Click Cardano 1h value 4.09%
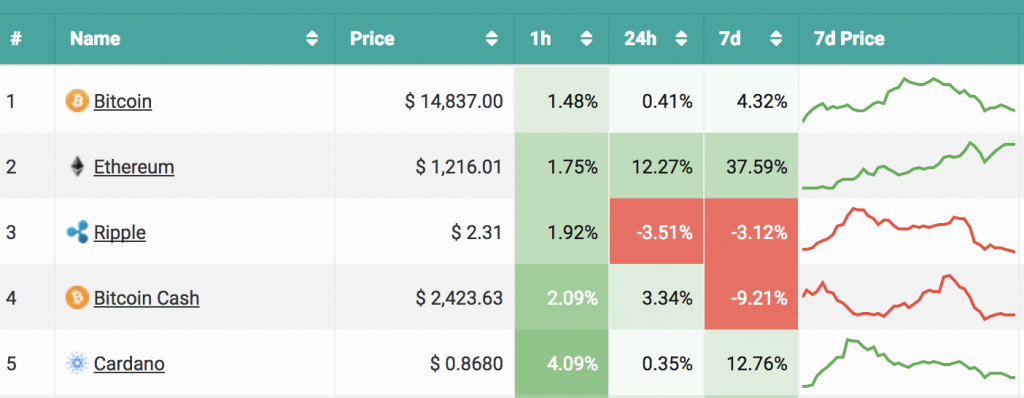This screenshot has height=398, width=1024. click(572, 363)
